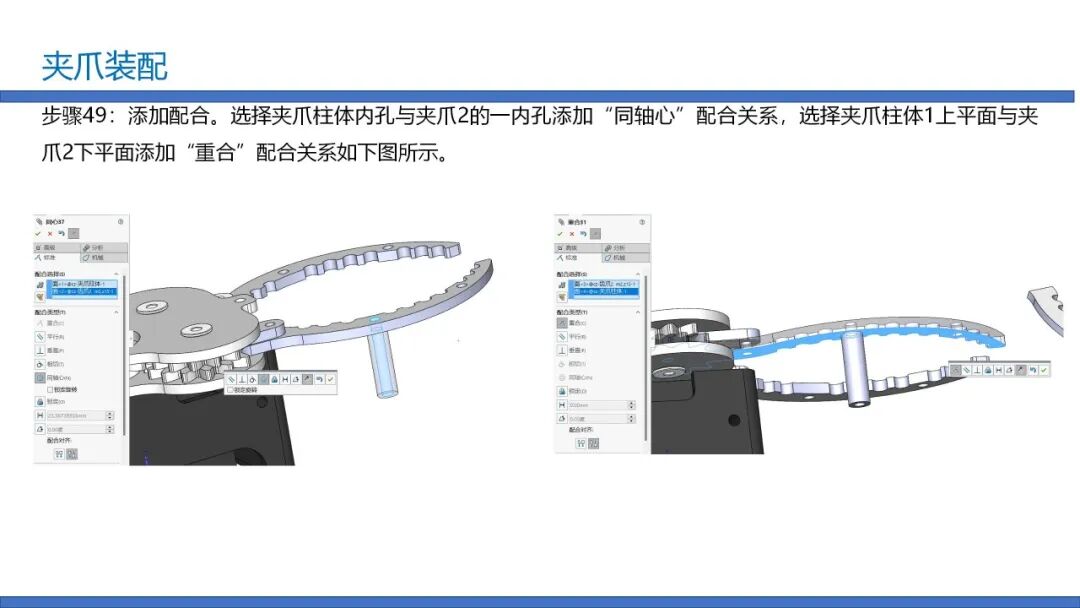The height and width of the screenshot is (608, 1080).
Task: Select aligned mate alignment in left panel
Action: (59, 454)
